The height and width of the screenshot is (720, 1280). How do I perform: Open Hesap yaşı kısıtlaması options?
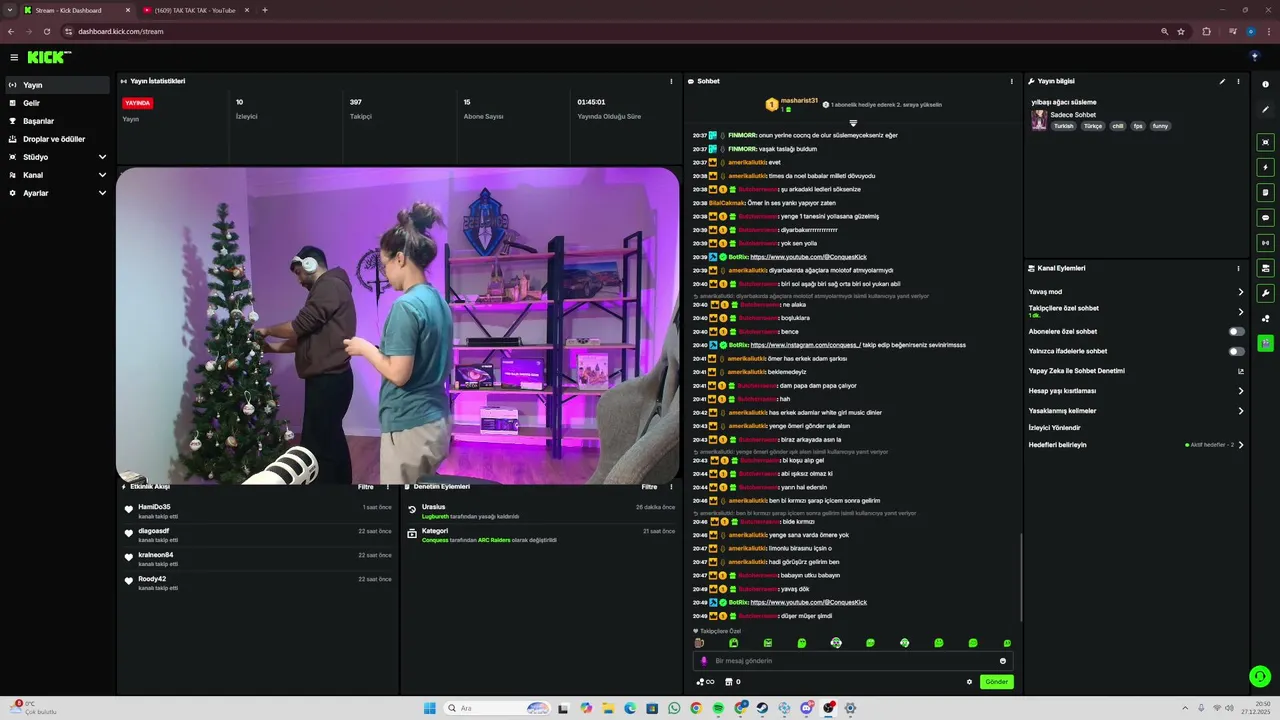coord(1136,391)
